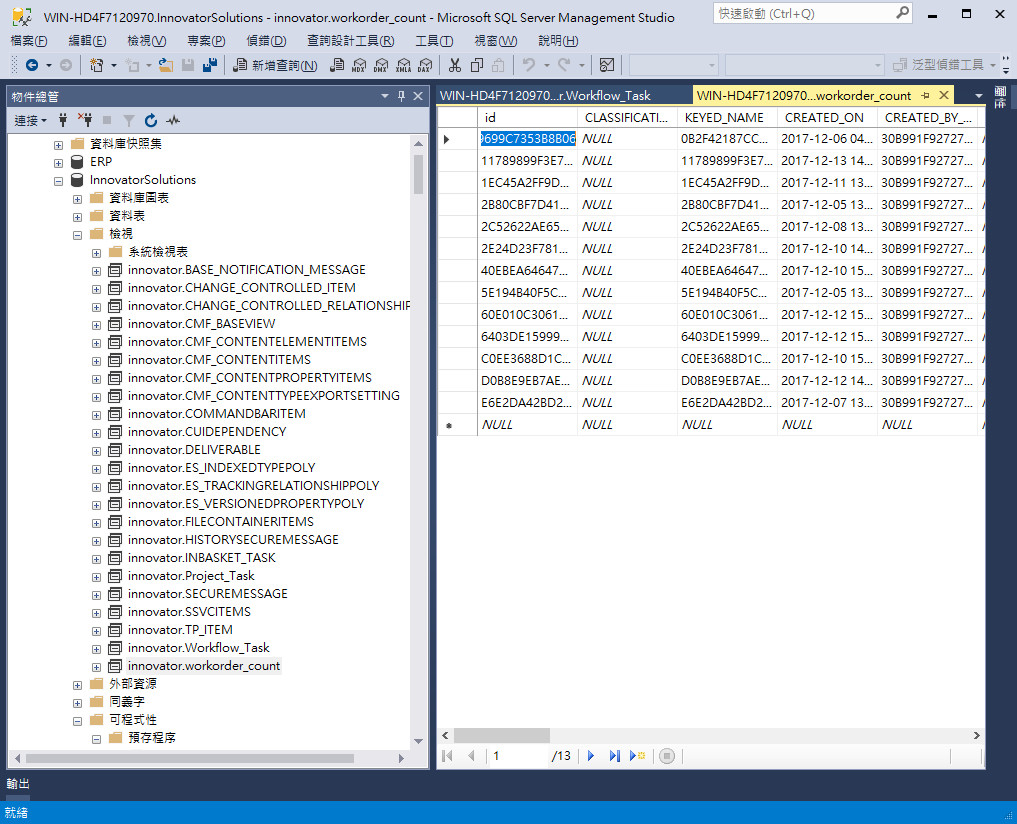This screenshot has width=1017, height=824.
Task: Click Connect Object Explorer plug icon
Action: [x=63, y=120]
